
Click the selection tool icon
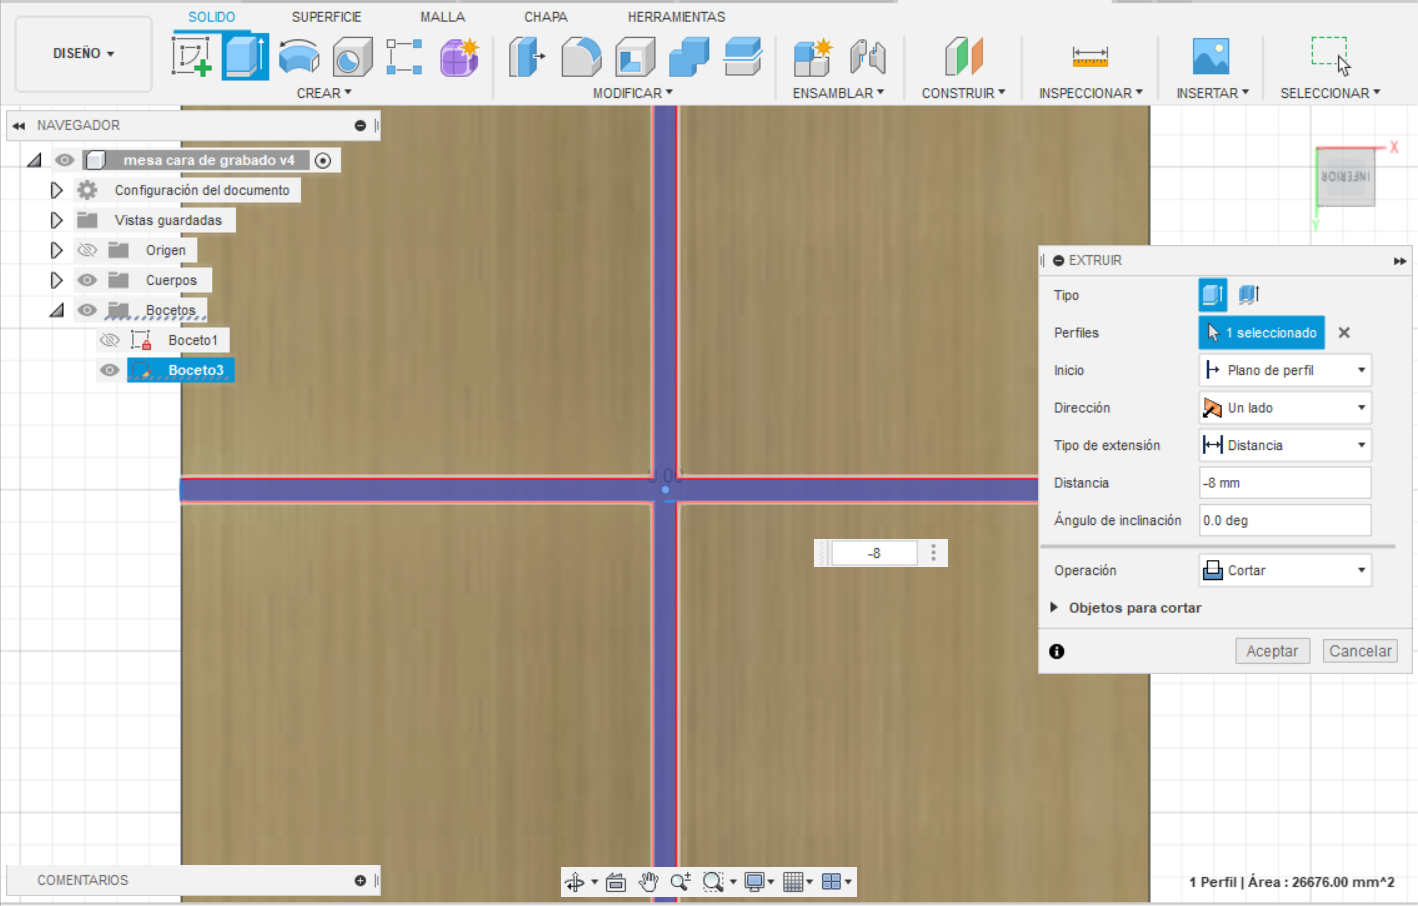click(1330, 56)
